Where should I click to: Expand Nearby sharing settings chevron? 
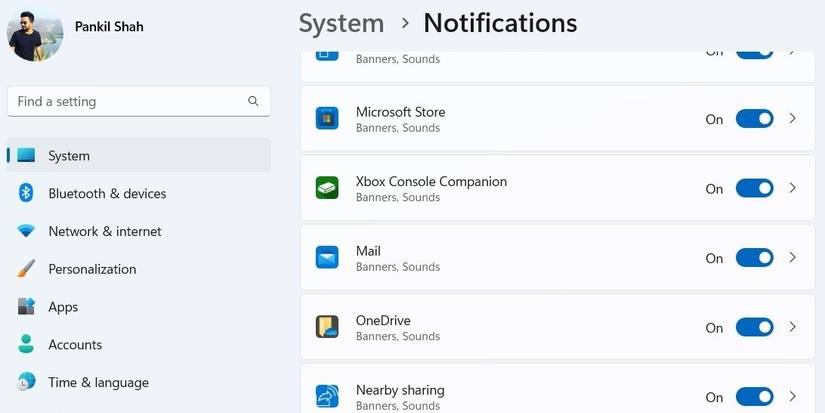coord(793,396)
